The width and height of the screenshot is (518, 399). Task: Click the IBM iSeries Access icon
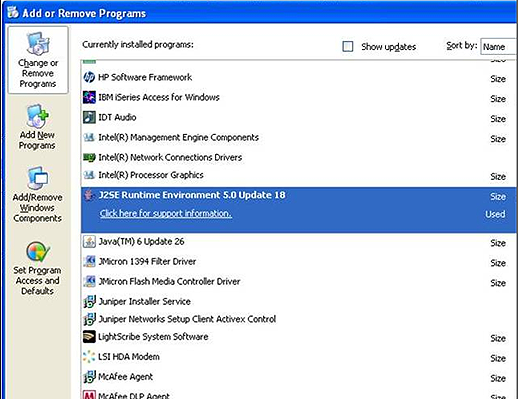[89, 97]
